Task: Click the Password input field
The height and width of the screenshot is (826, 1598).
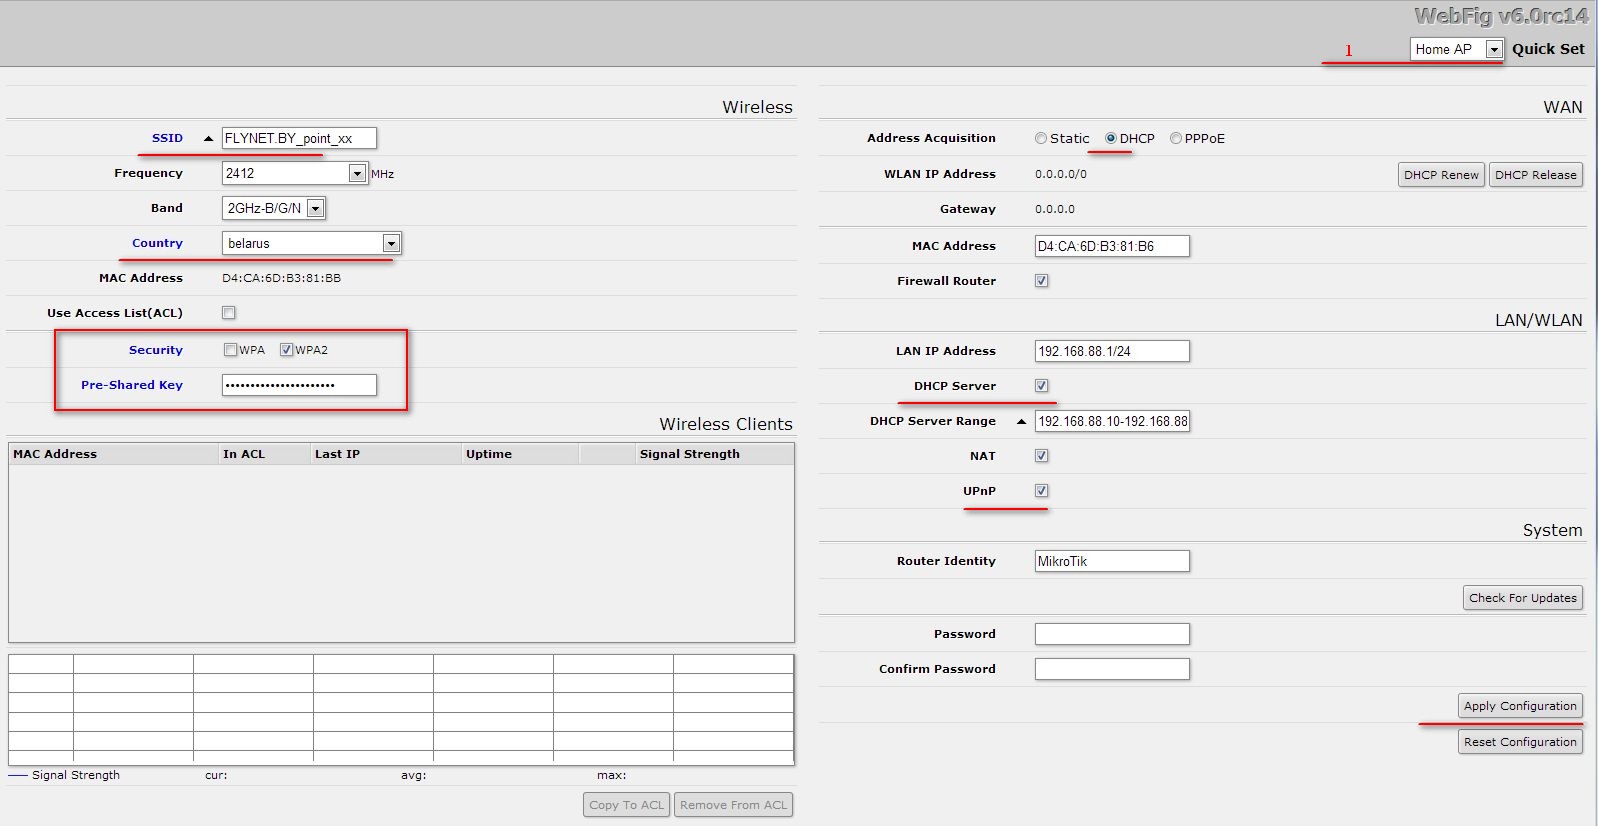Action: tap(1112, 634)
